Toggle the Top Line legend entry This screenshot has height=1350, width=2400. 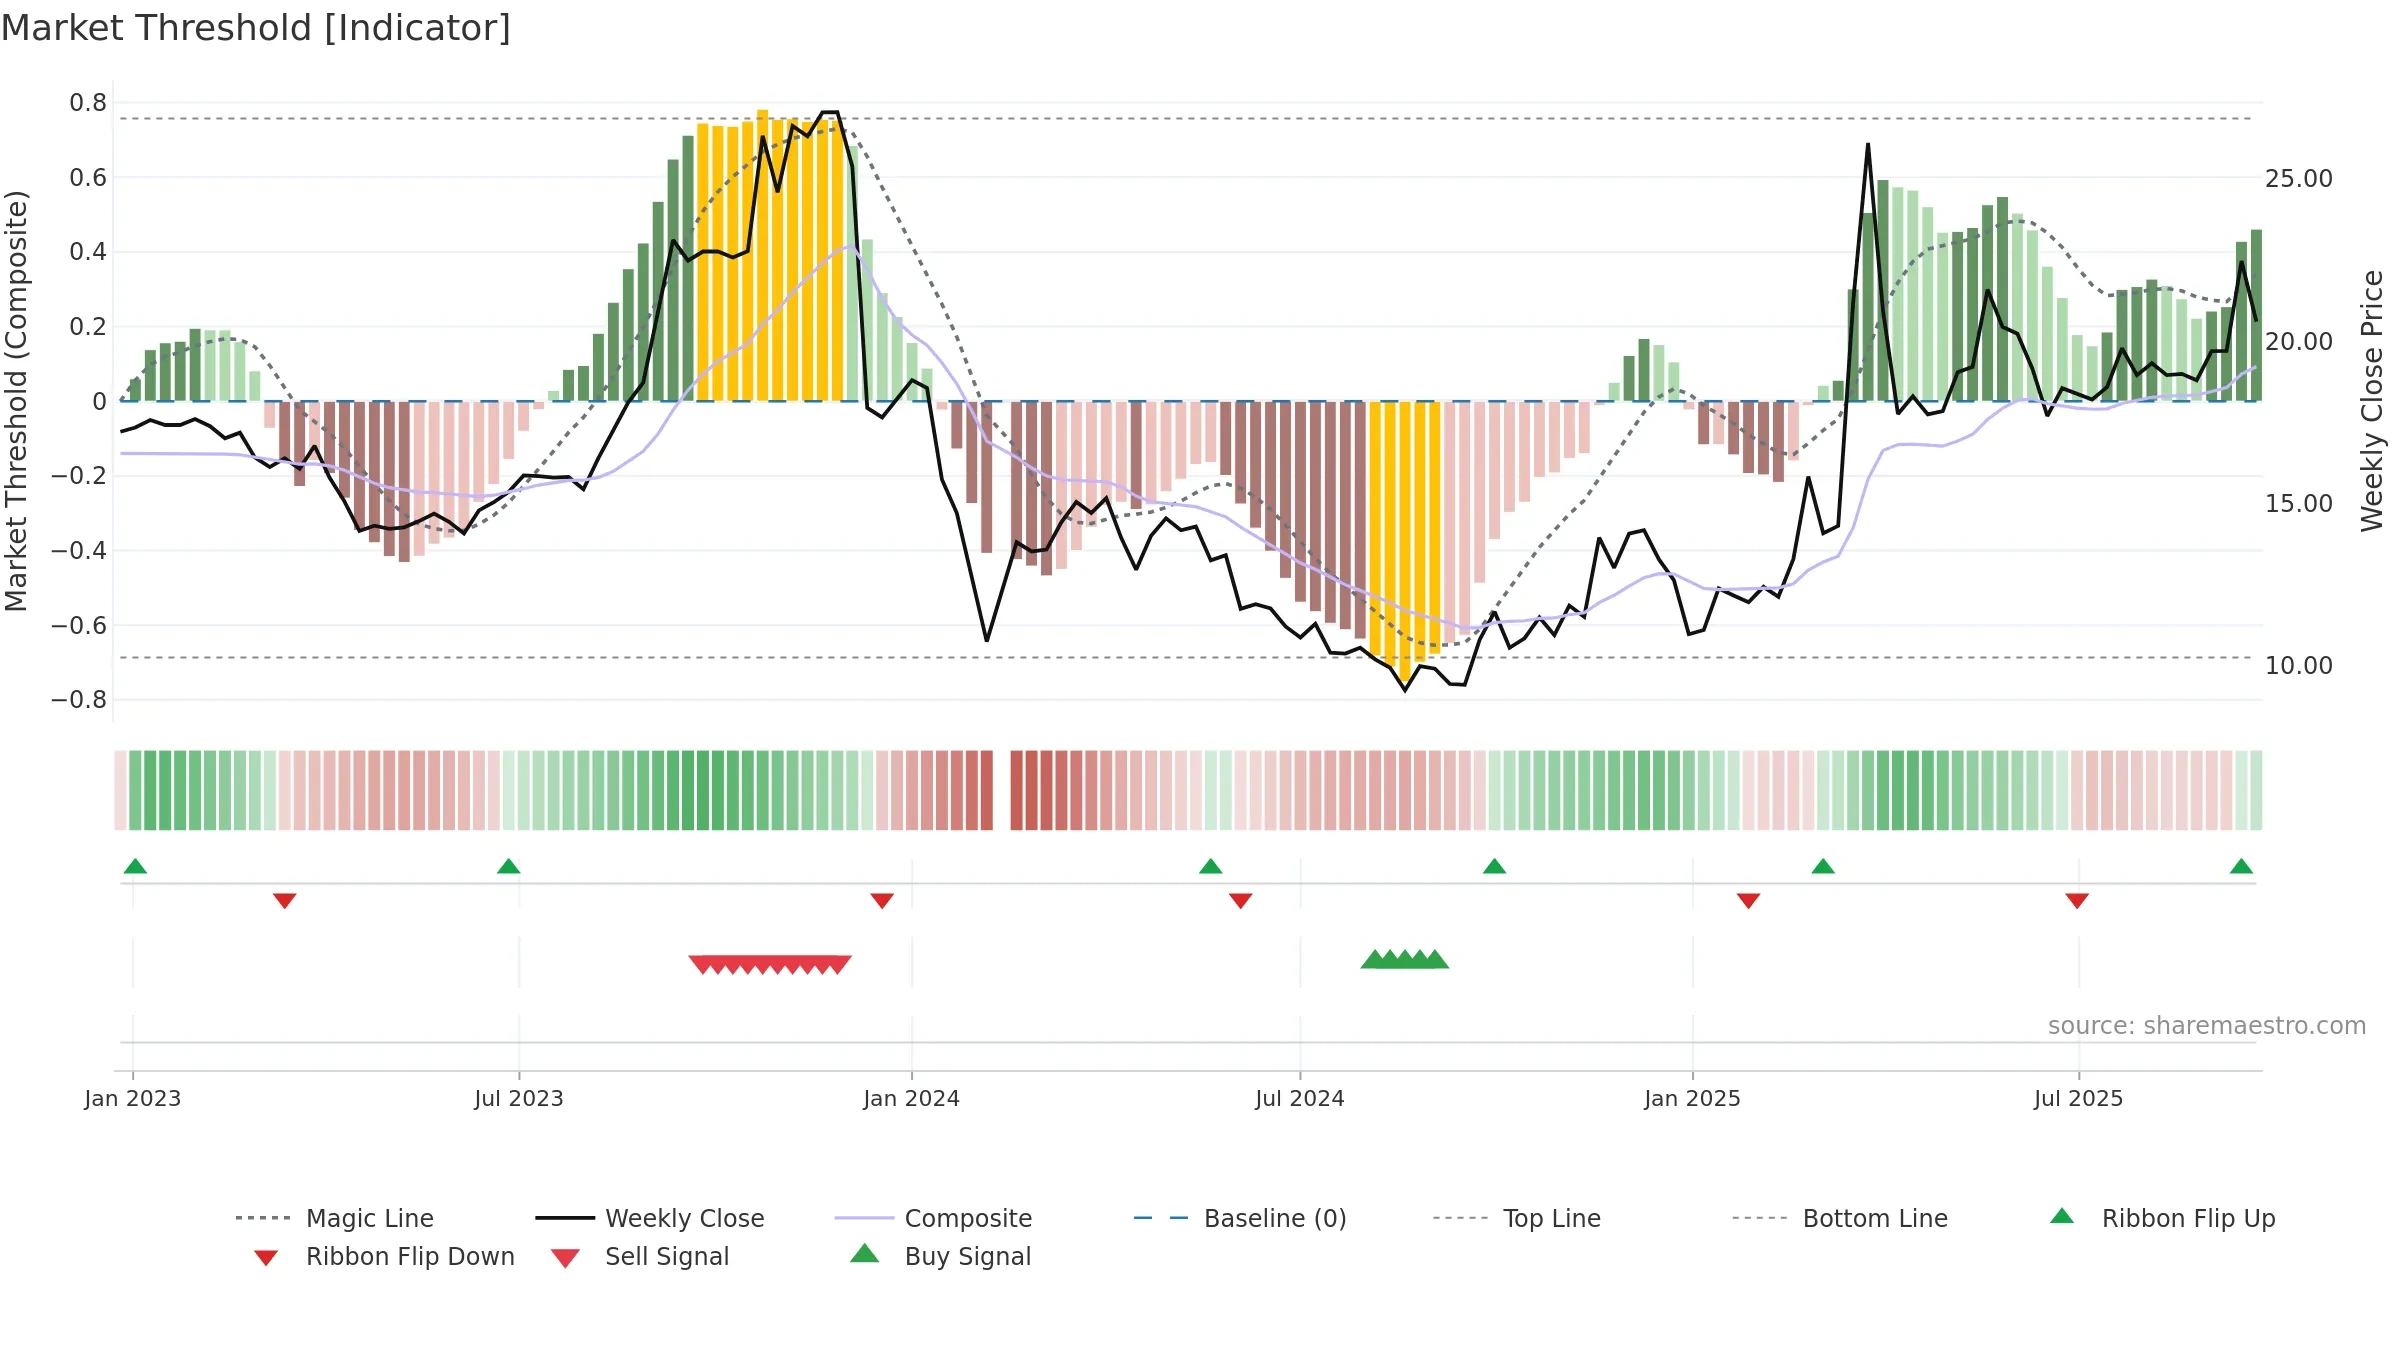tap(1517, 1218)
